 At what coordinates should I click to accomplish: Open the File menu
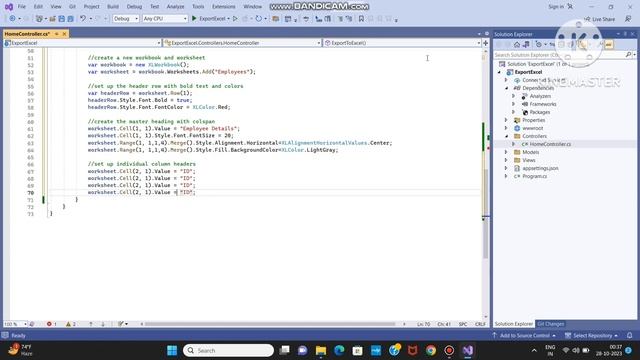click(x=22, y=7)
